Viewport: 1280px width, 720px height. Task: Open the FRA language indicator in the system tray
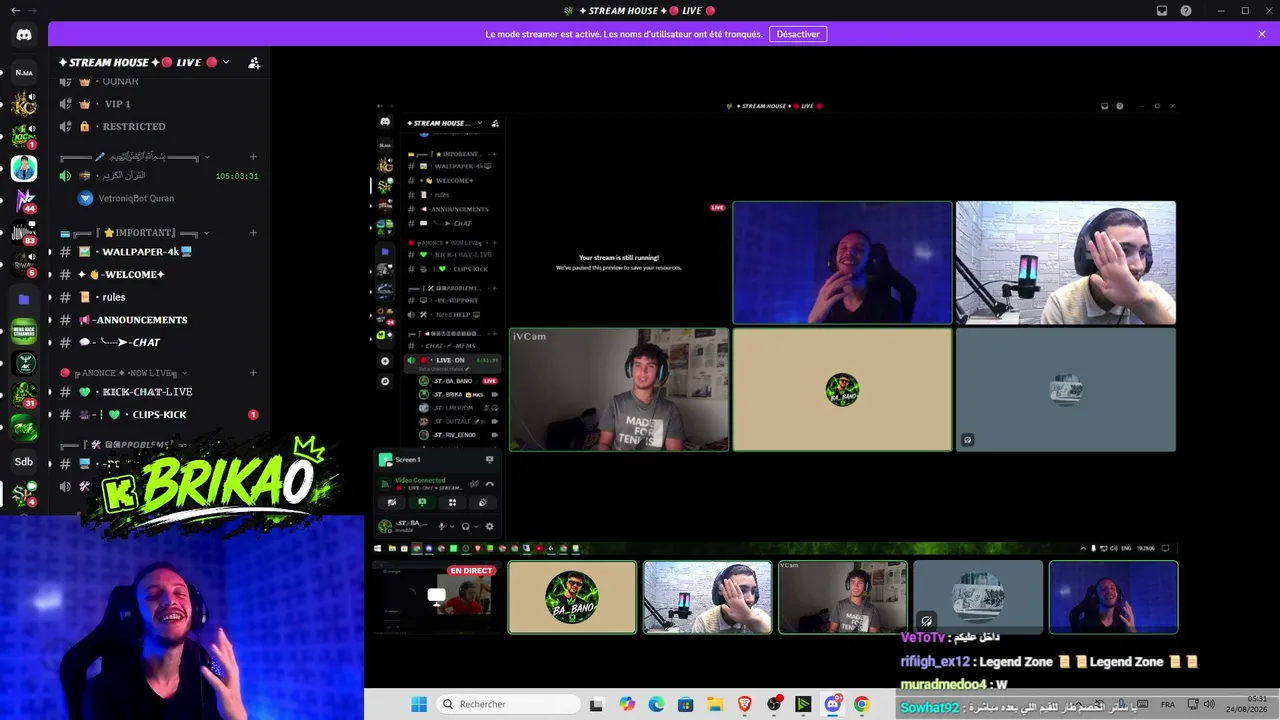[1167, 704]
